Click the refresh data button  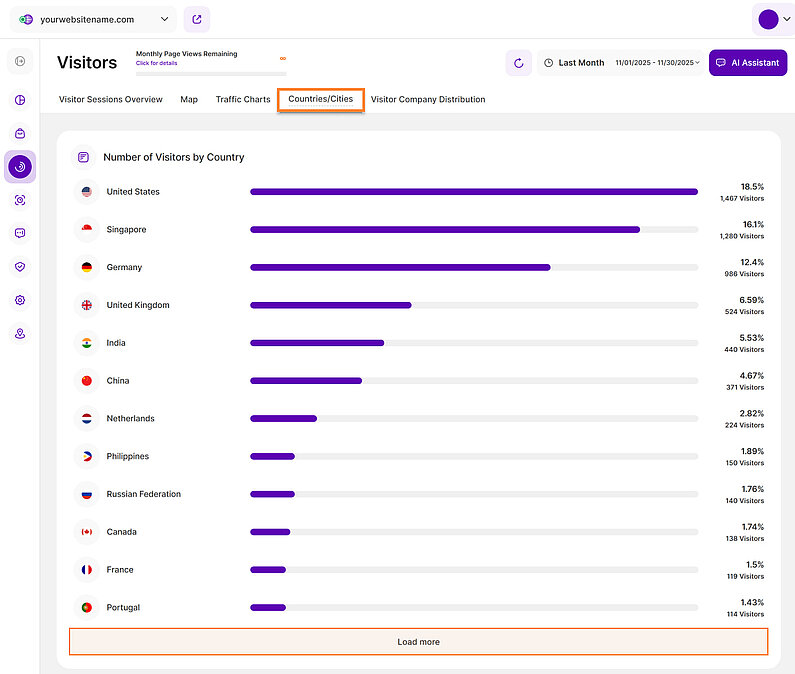pyautogui.click(x=518, y=63)
